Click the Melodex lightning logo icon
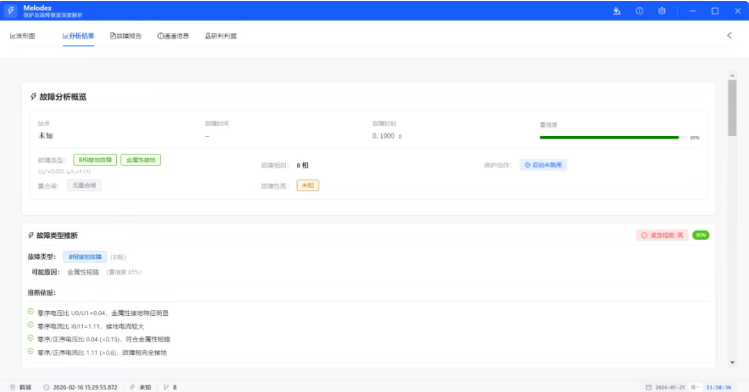 [11, 11]
